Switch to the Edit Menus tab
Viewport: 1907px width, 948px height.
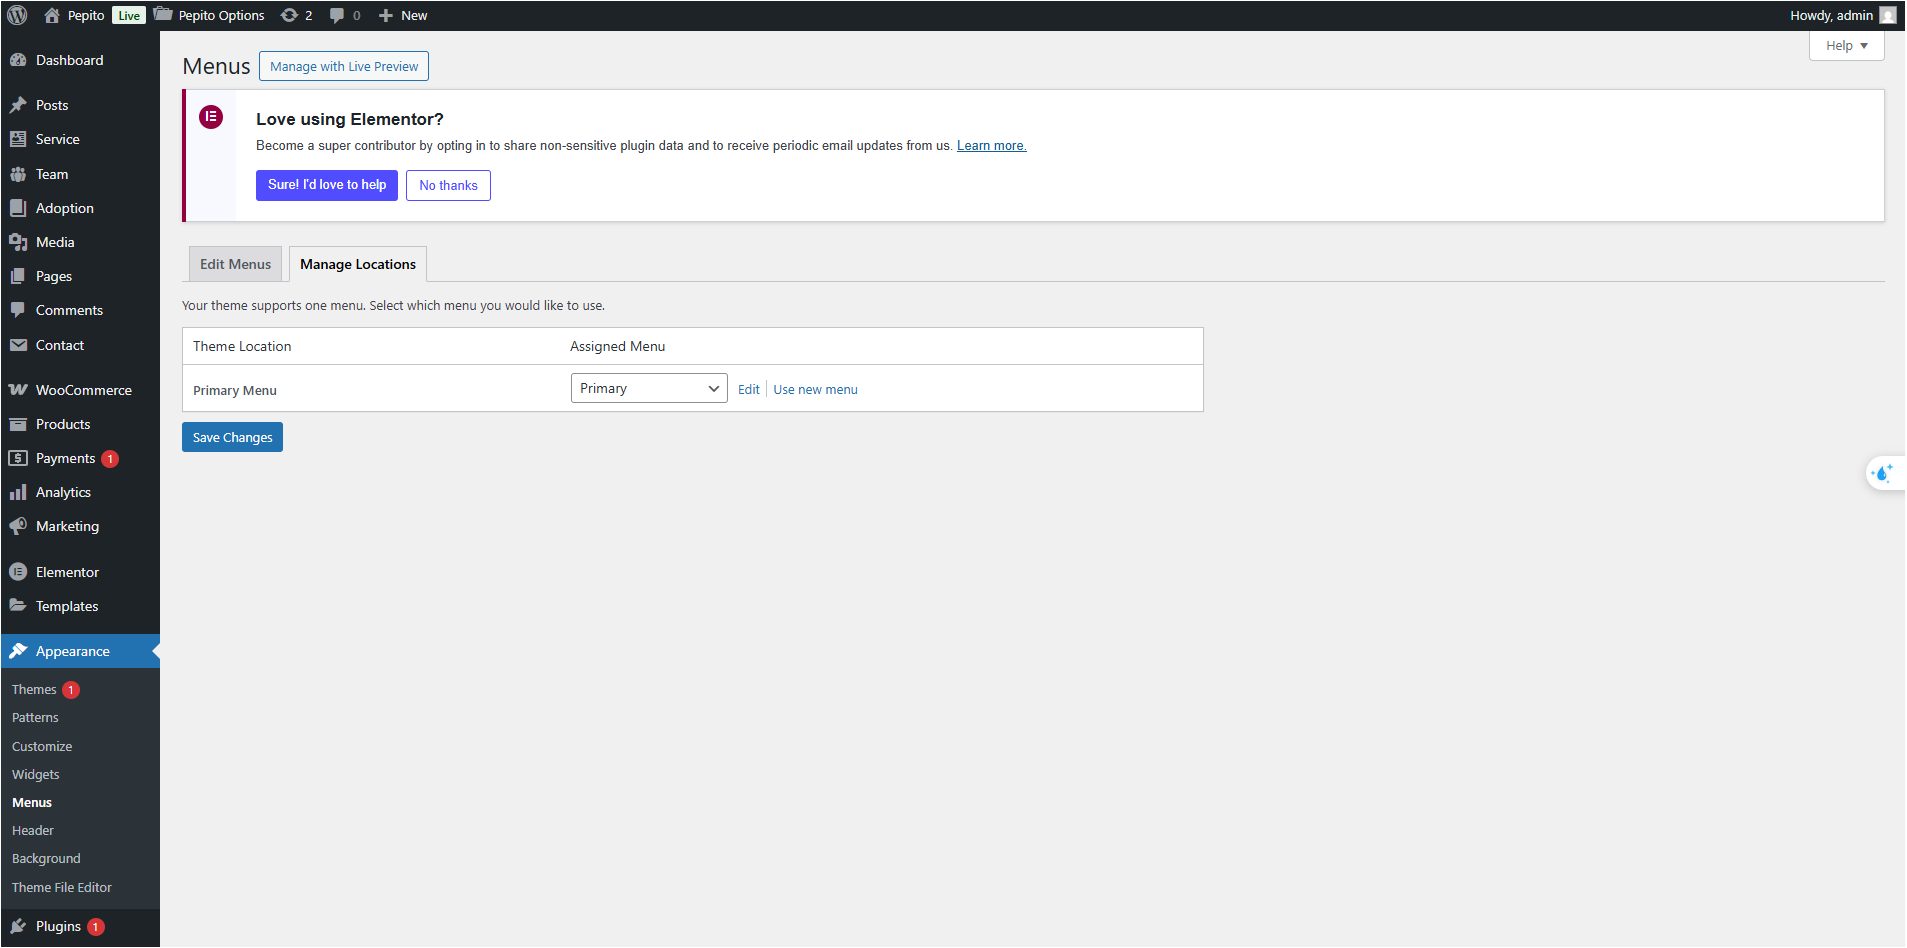pos(235,264)
